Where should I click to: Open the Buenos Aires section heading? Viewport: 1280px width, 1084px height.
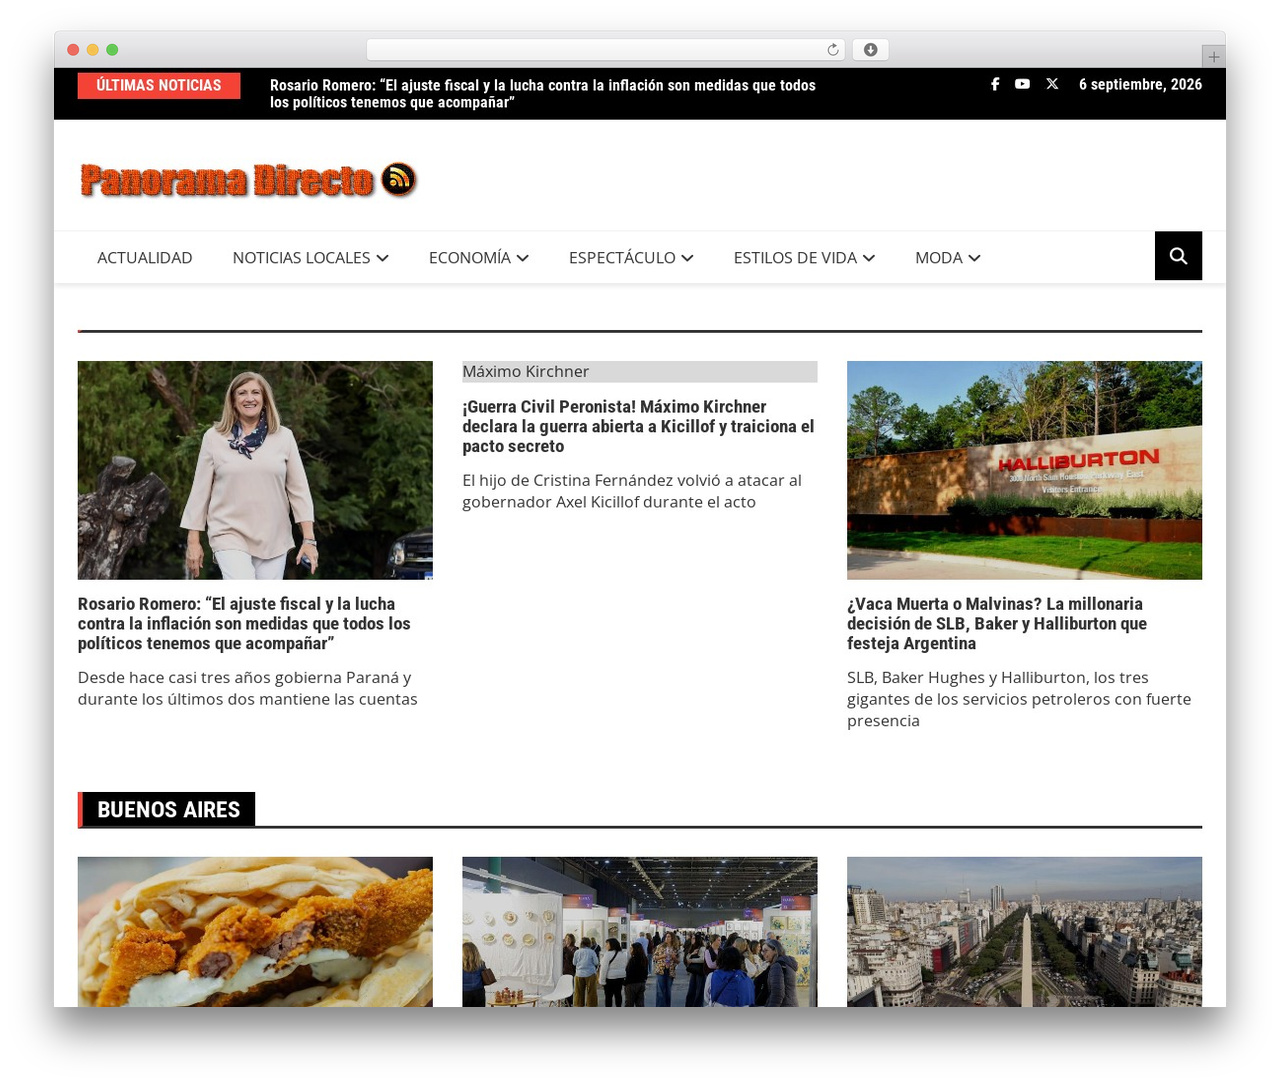tap(168, 809)
